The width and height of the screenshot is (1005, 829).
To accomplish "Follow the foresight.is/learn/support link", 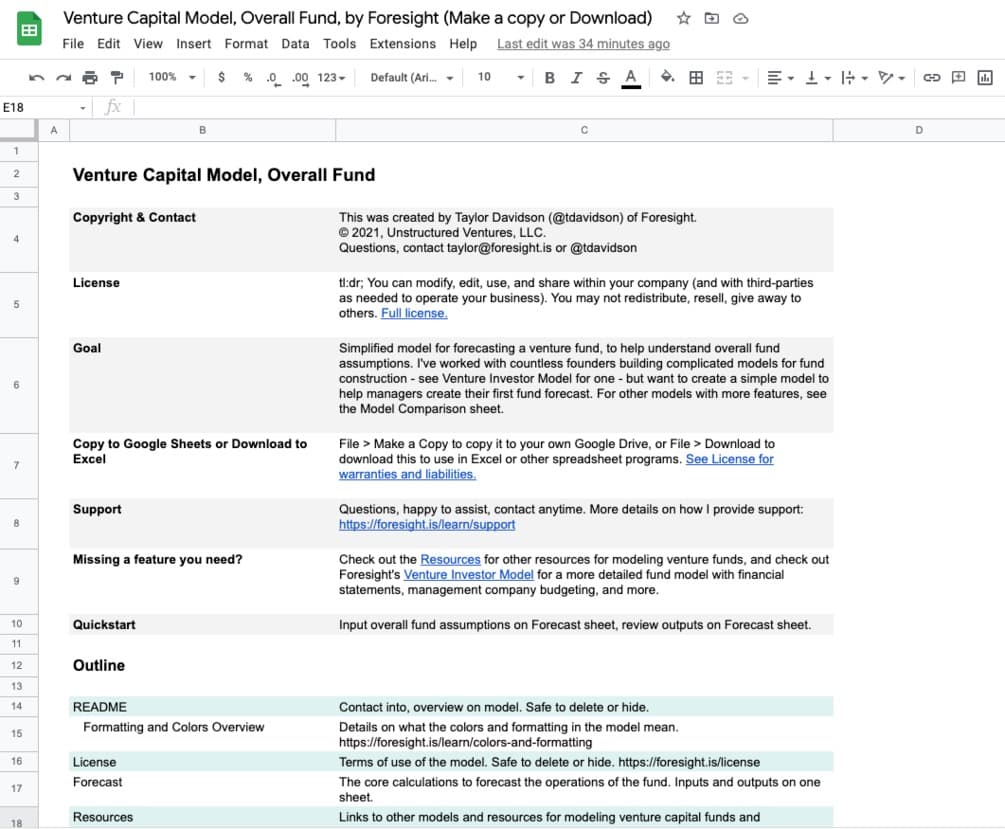I will tap(427, 524).
